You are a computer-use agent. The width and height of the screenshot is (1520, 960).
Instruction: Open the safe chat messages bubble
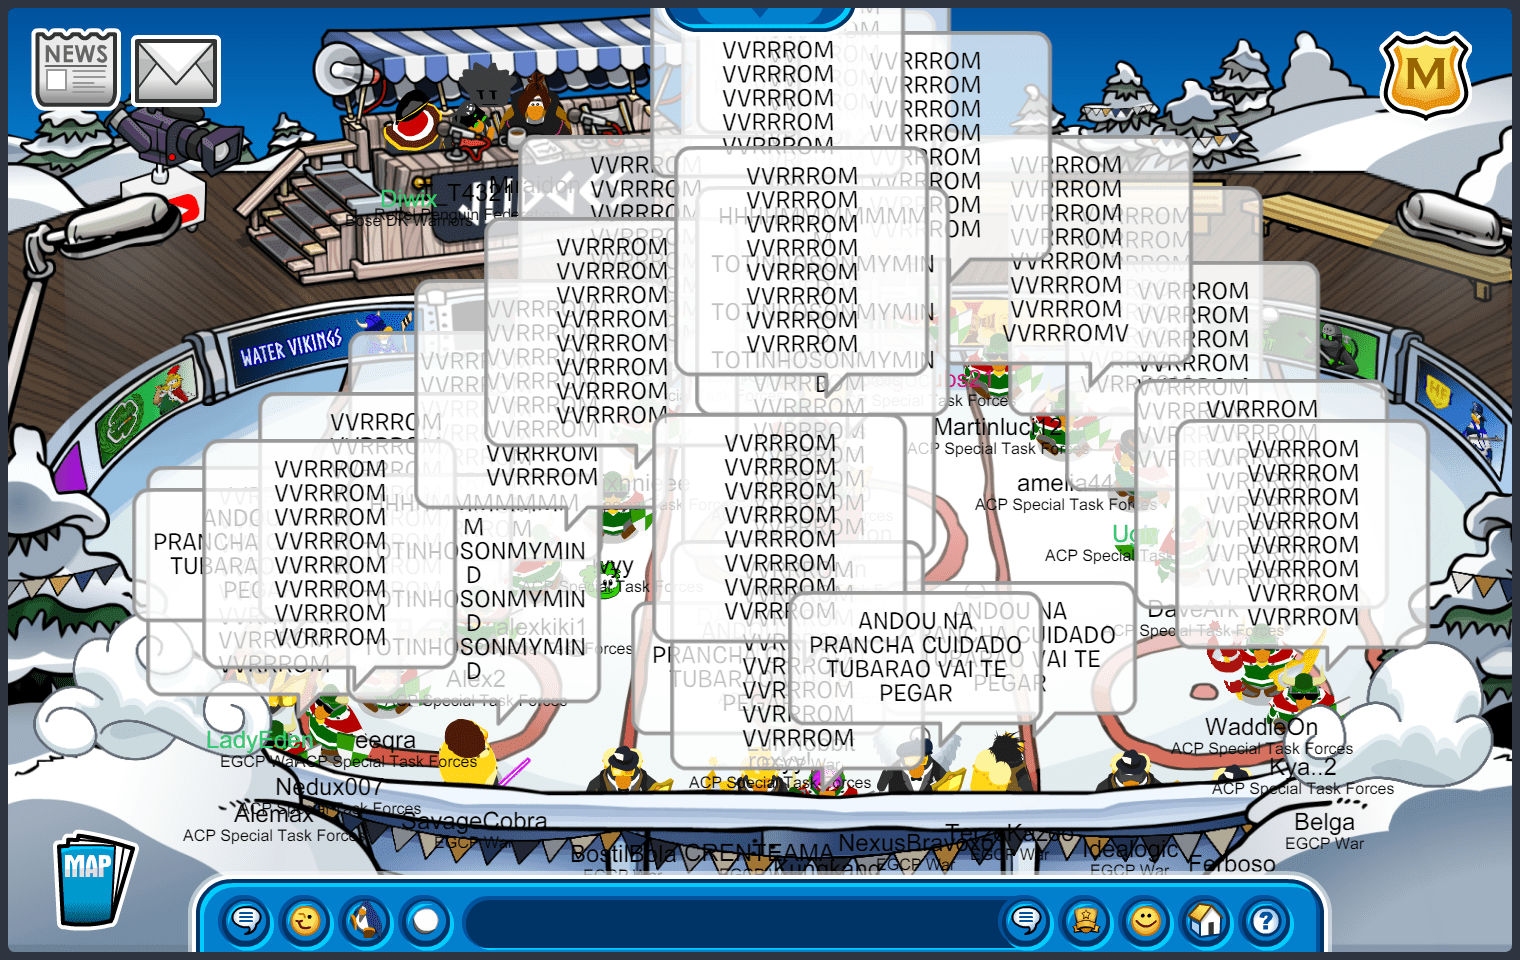pos(246,920)
